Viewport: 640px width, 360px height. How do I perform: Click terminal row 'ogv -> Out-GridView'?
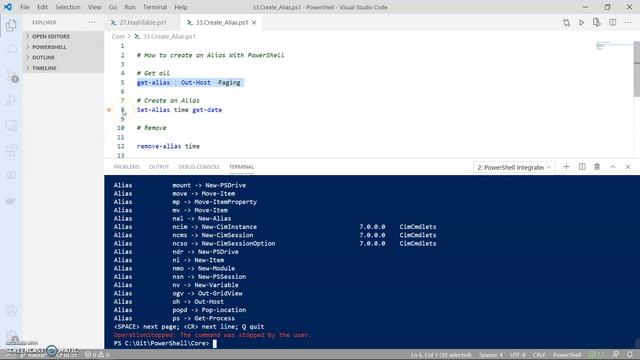point(207,293)
